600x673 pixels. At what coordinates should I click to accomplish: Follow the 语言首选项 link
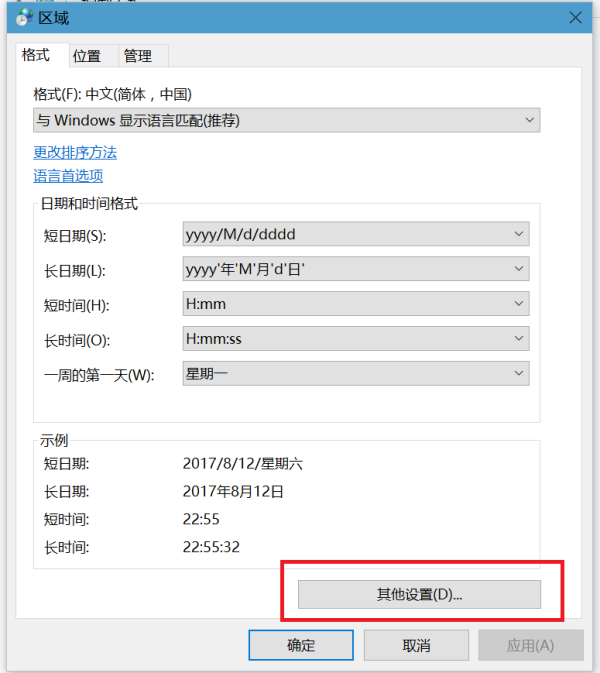pos(68,176)
